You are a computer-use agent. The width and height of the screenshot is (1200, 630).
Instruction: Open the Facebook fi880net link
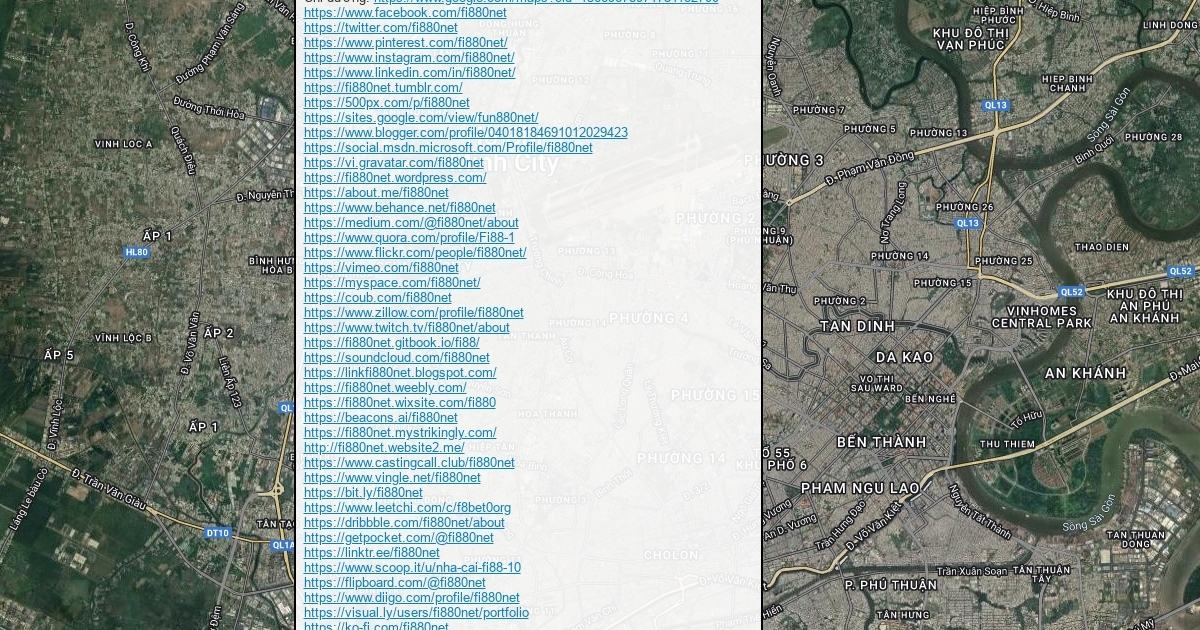coord(405,13)
